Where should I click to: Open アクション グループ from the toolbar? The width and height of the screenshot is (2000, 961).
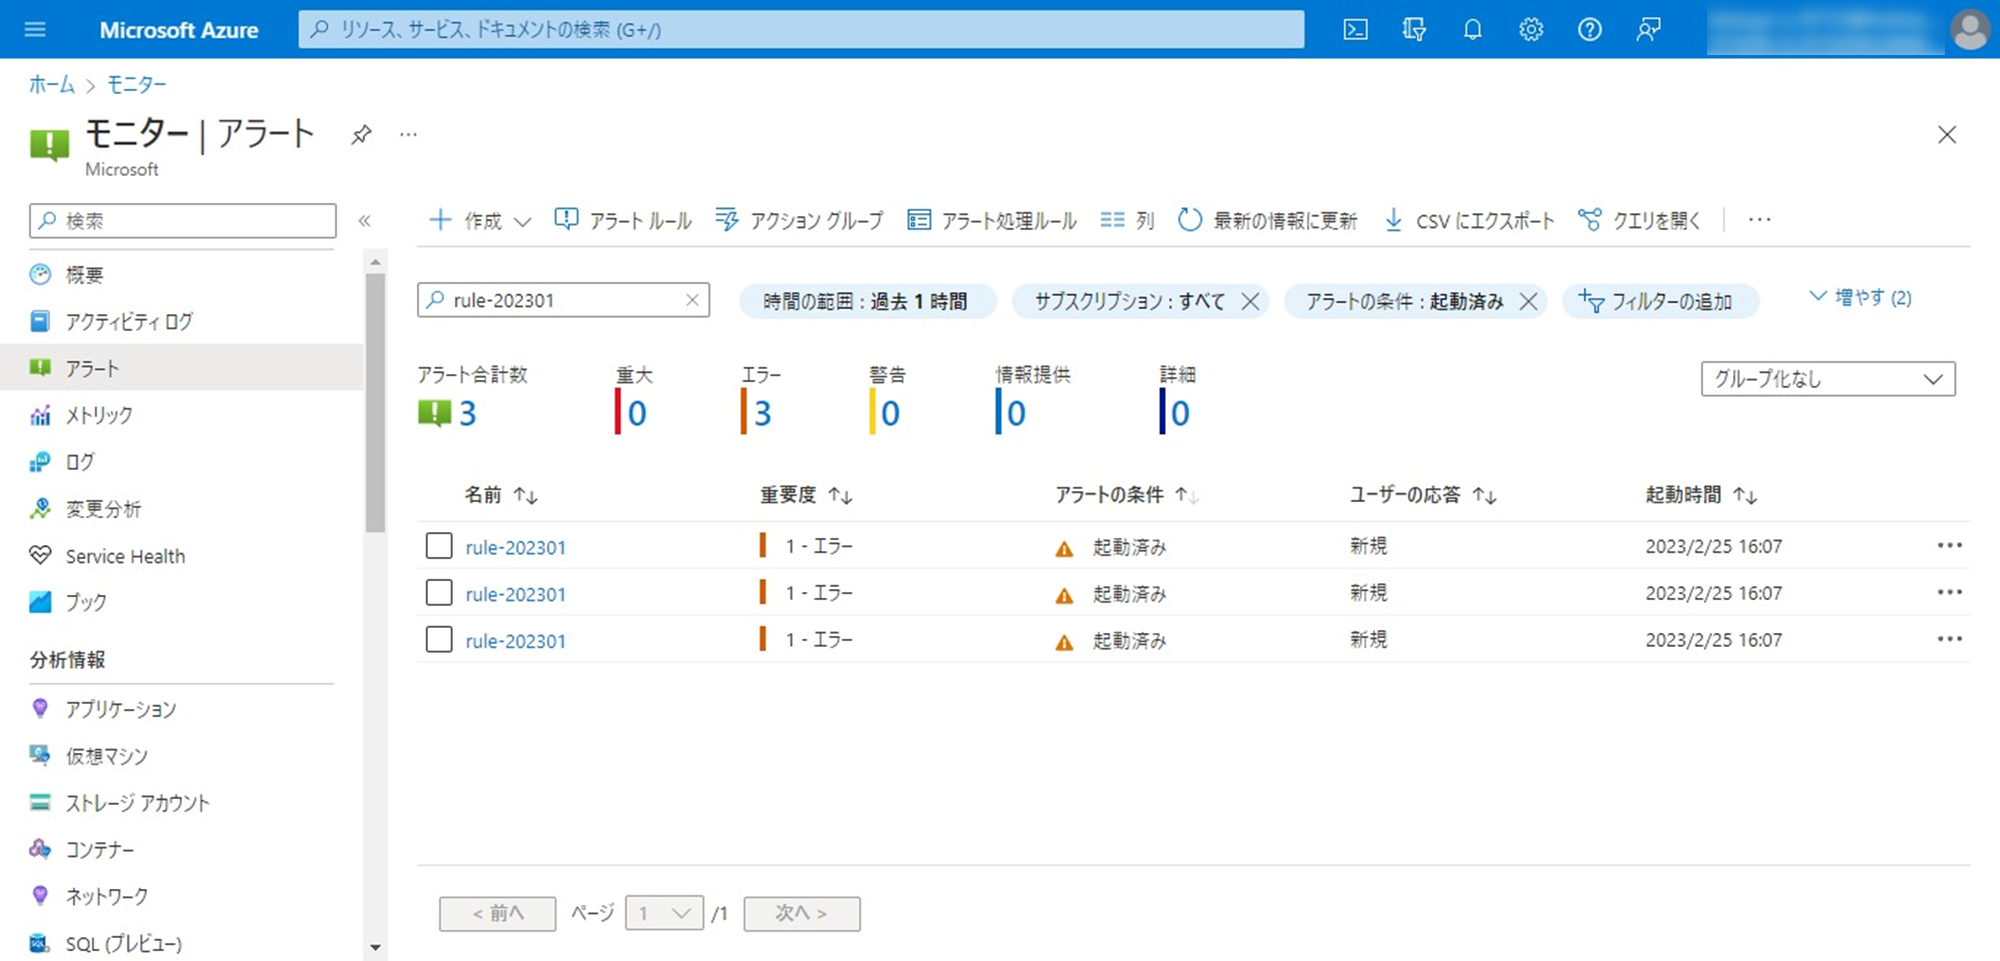coord(800,221)
